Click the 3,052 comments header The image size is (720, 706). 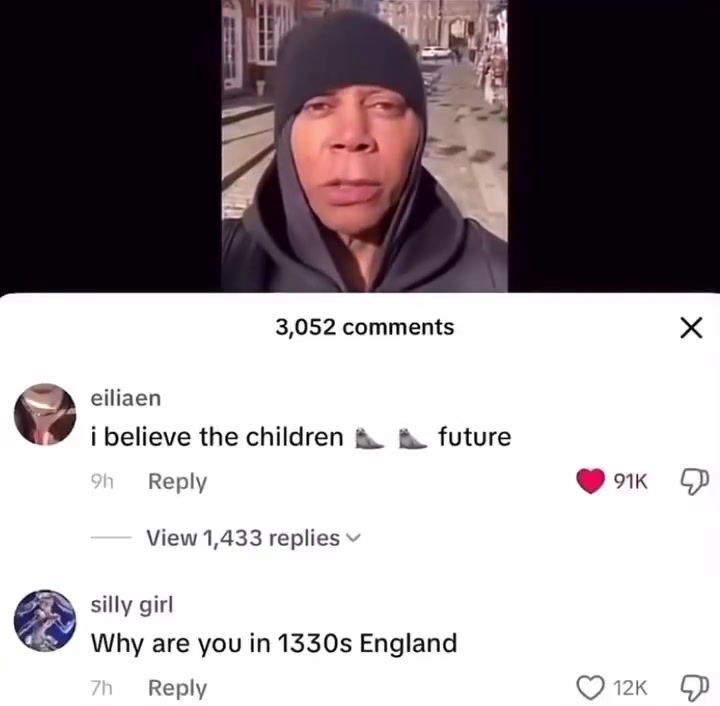pos(365,327)
